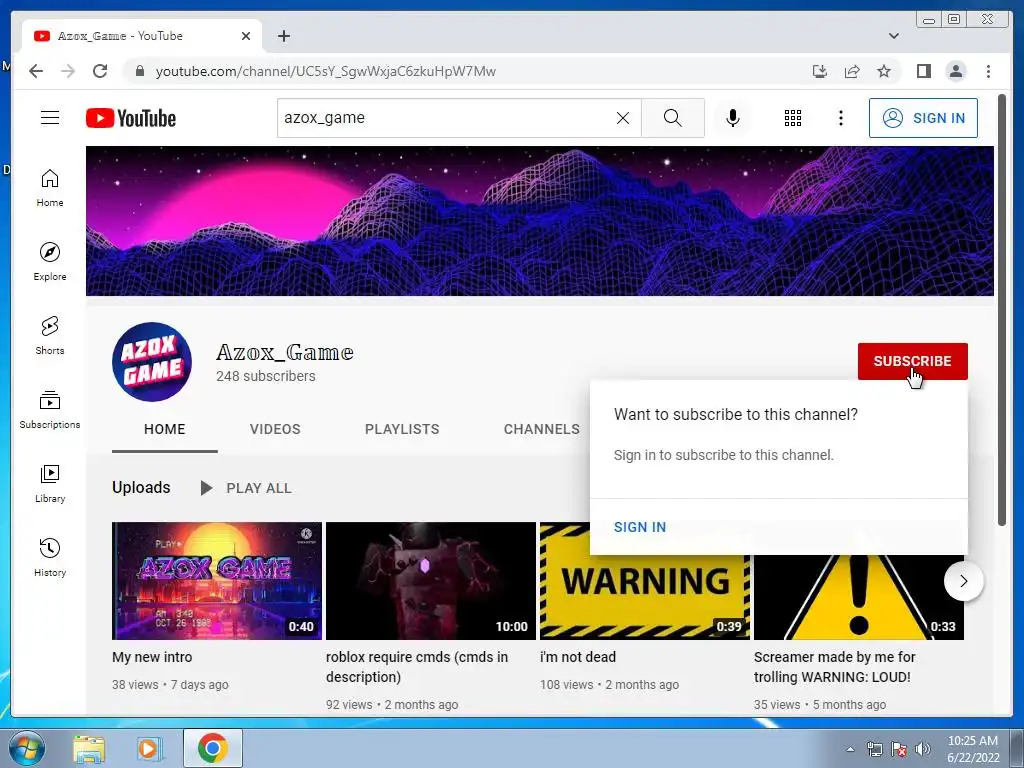
Task: Switch to the HOME channel tab
Action: (165, 429)
